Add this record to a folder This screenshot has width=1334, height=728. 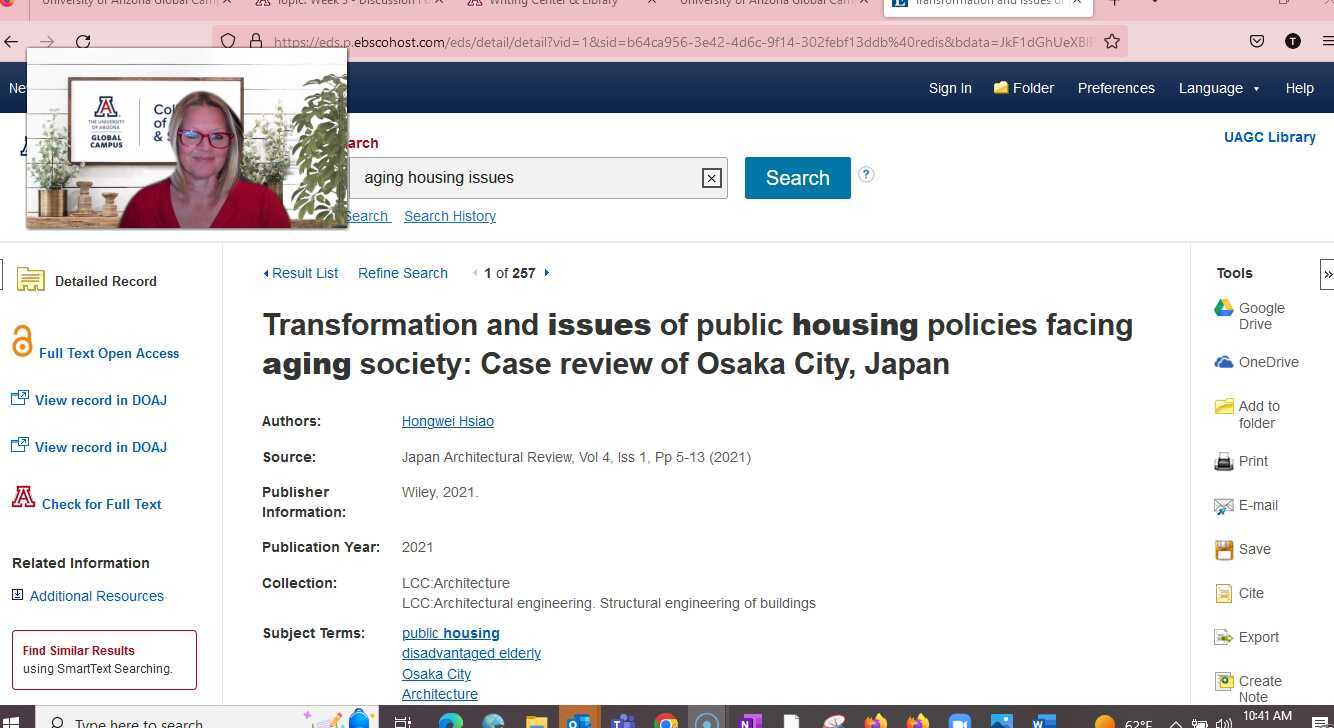point(1257,414)
